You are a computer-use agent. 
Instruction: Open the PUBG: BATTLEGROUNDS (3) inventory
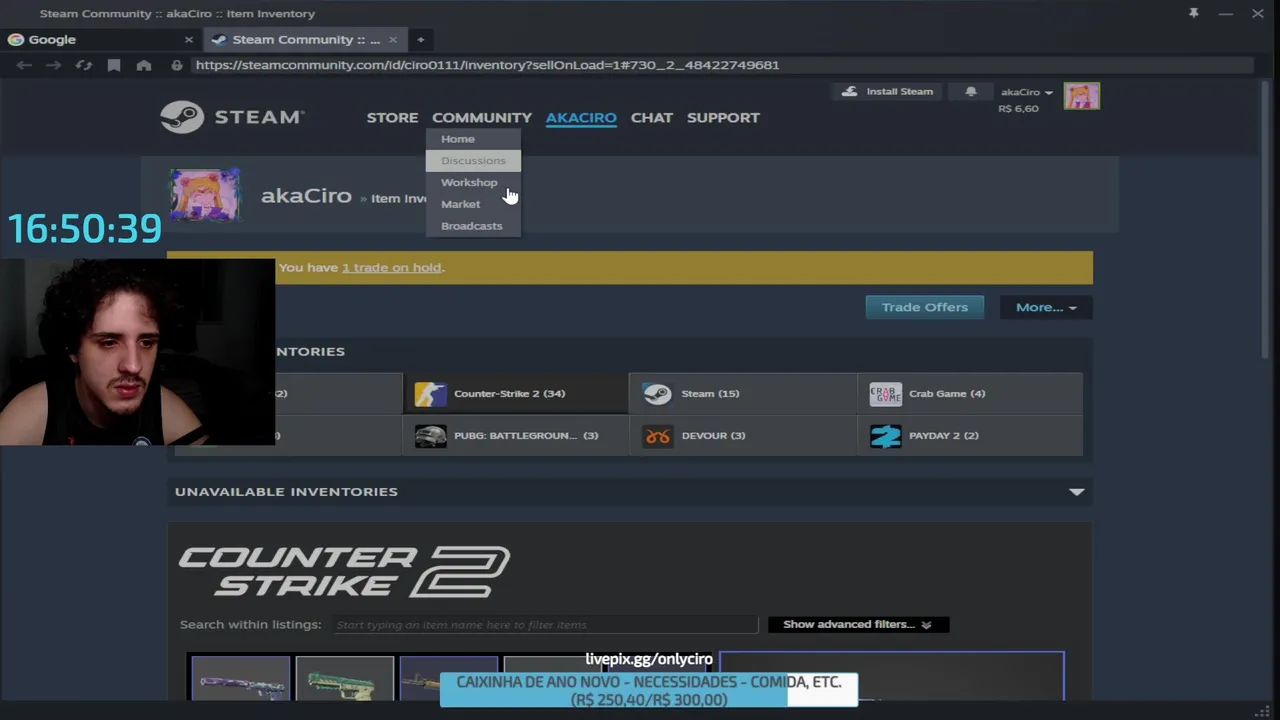(x=515, y=436)
